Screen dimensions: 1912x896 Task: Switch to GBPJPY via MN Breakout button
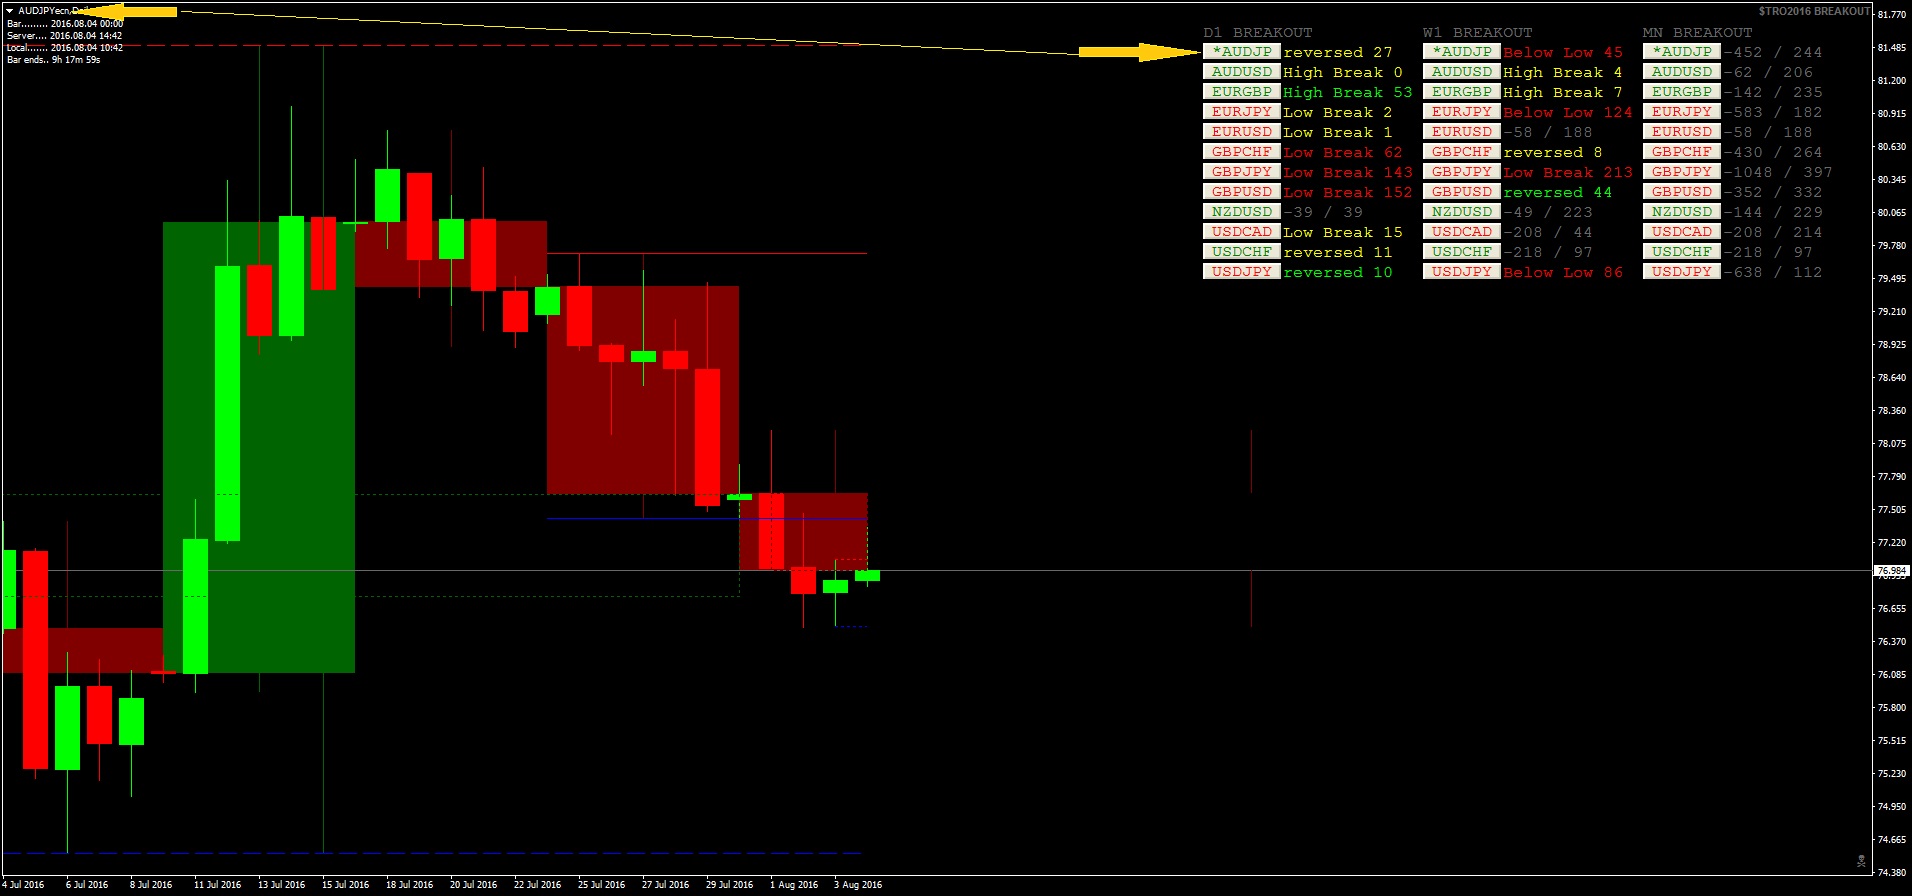[1681, 172]
